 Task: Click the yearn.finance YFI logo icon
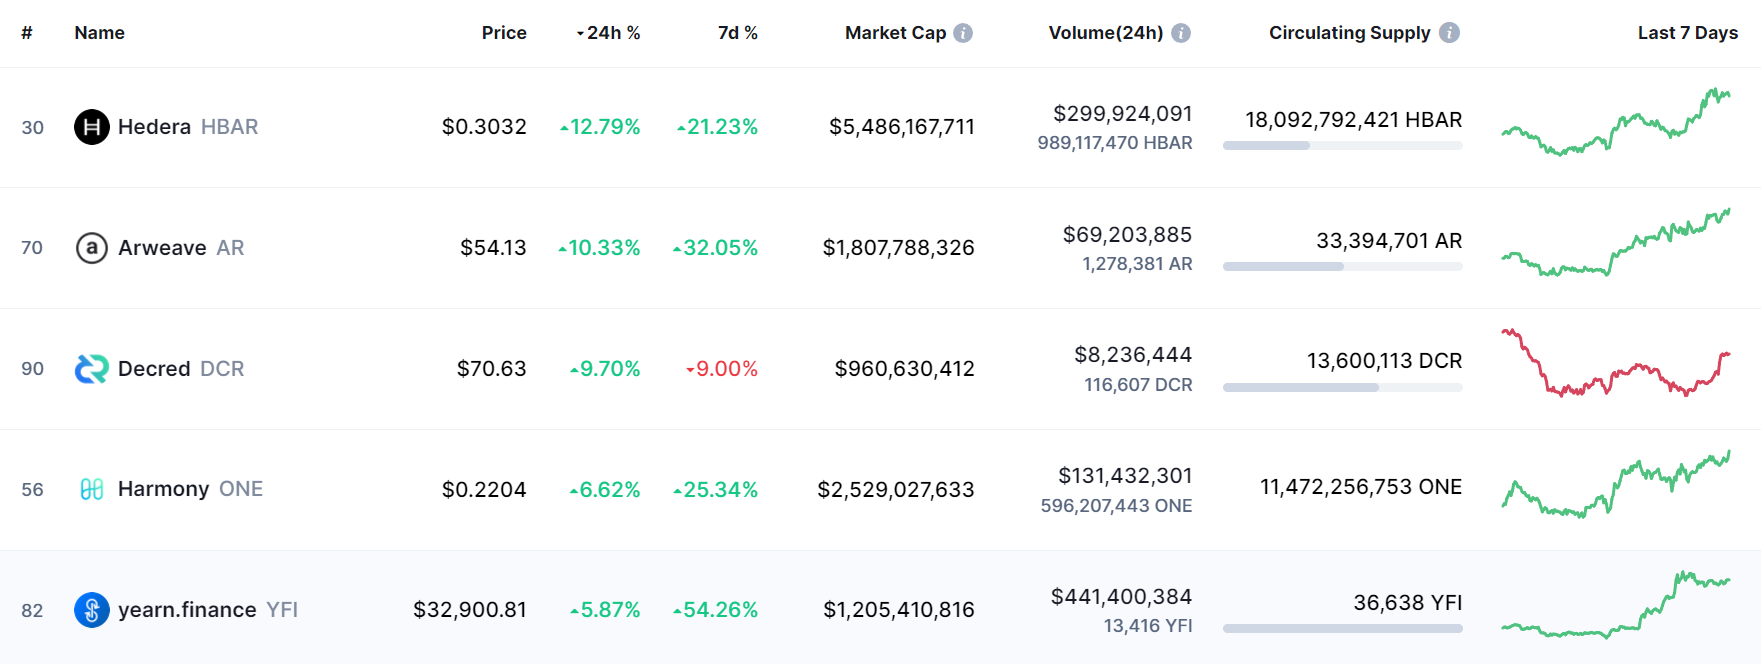click(91, 610)
